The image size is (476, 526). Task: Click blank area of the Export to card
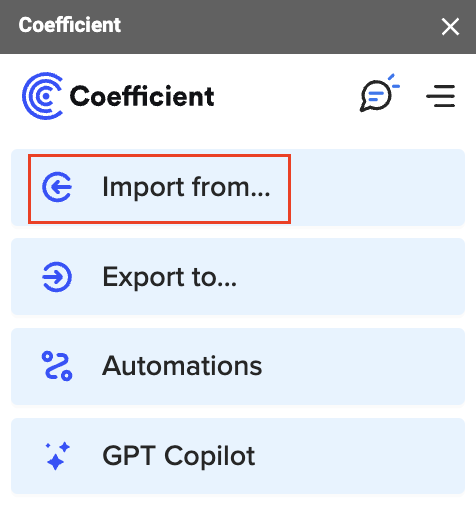(x=351, y=277)
